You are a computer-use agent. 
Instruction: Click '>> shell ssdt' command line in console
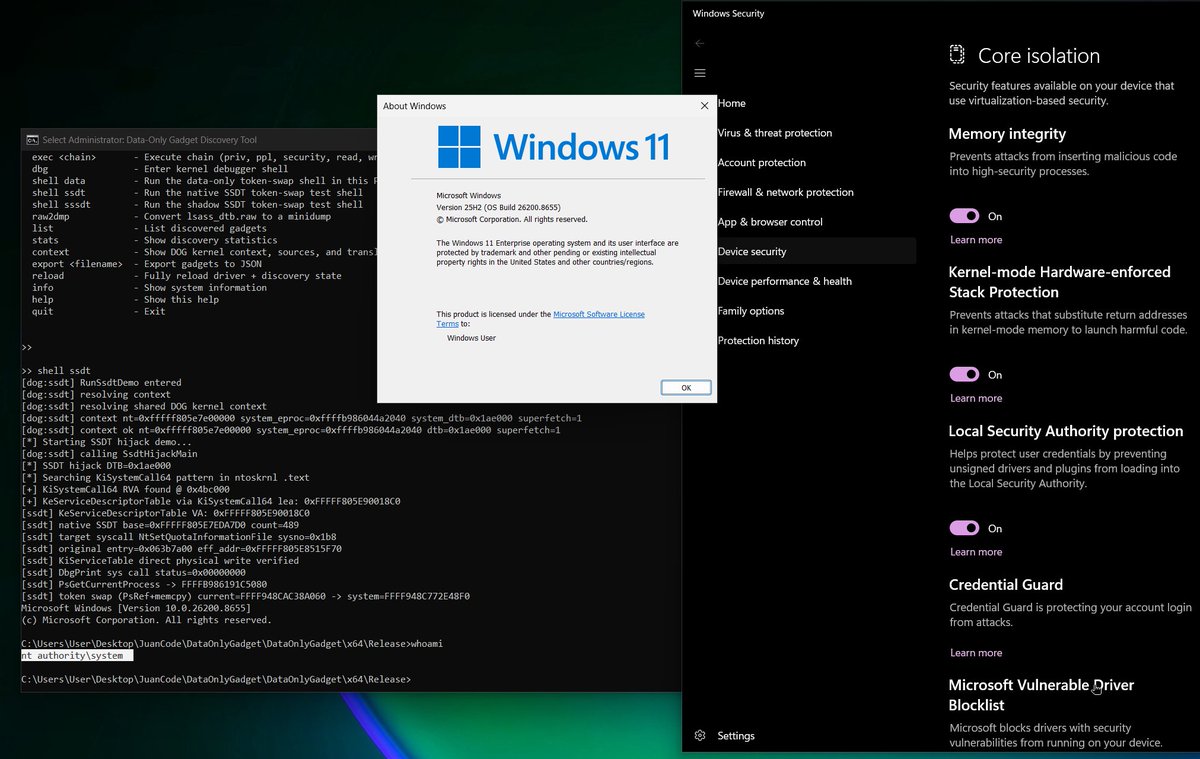pyautogui.click(x=56, y=370)
